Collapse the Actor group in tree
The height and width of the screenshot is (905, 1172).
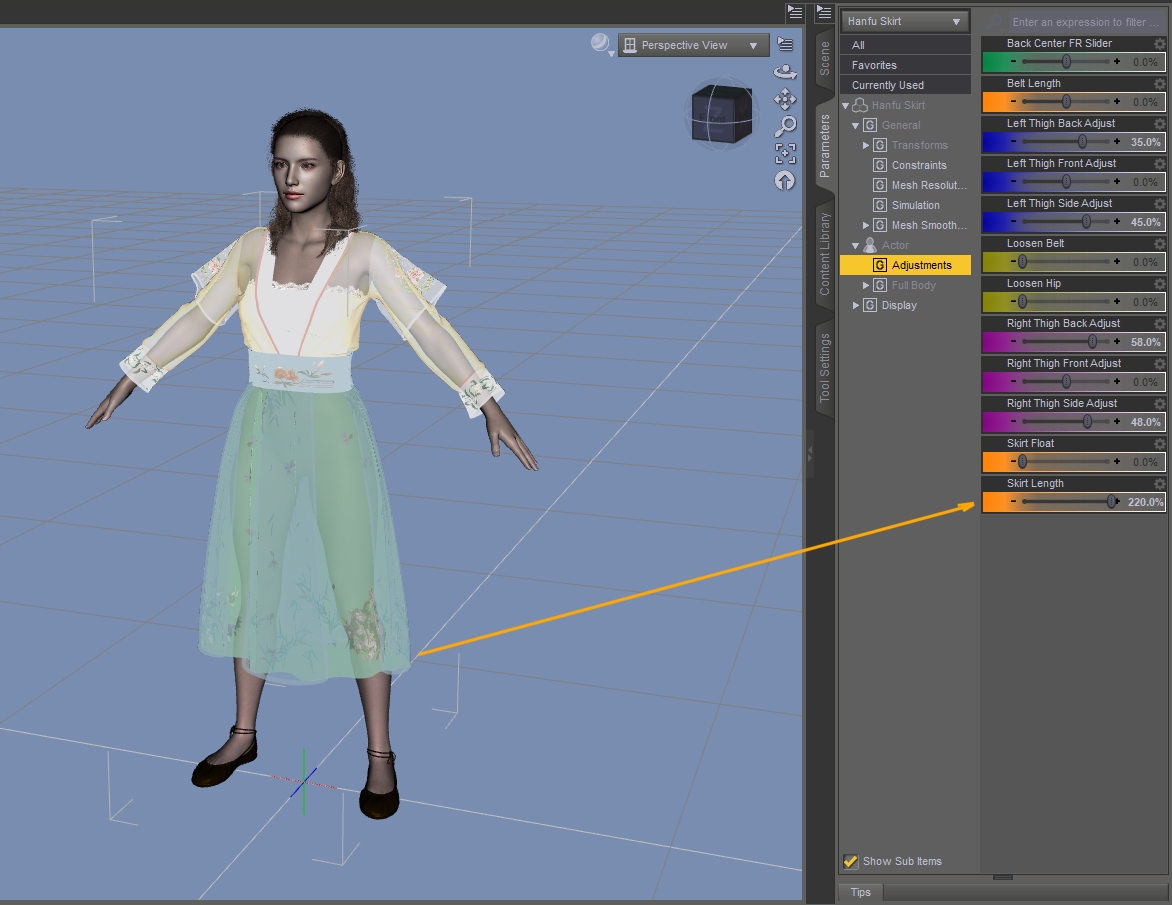coord(856,245)
